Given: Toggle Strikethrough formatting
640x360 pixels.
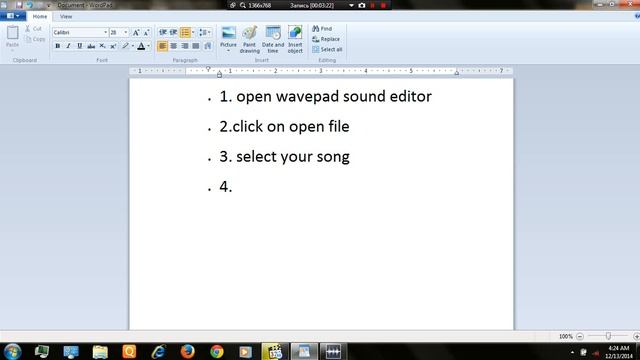Looking at the screenshot, I should 91,46.
